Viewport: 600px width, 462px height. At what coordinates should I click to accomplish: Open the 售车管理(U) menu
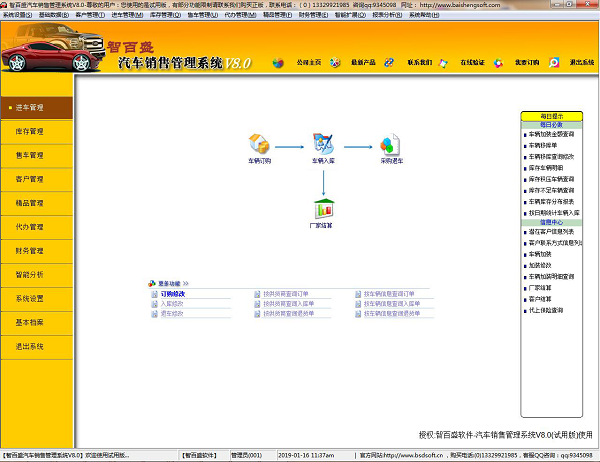[203, 15]
